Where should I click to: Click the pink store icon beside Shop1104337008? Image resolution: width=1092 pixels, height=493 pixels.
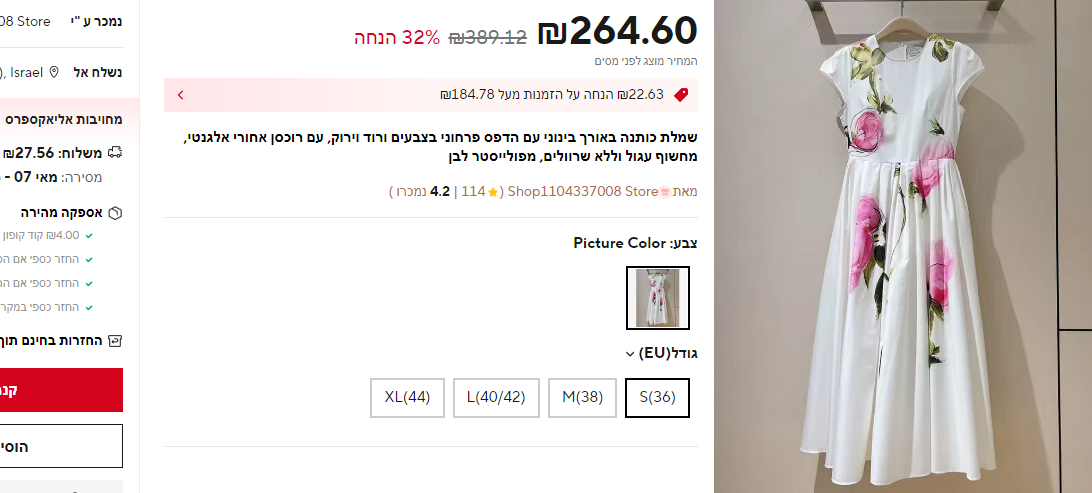point(665,192)
